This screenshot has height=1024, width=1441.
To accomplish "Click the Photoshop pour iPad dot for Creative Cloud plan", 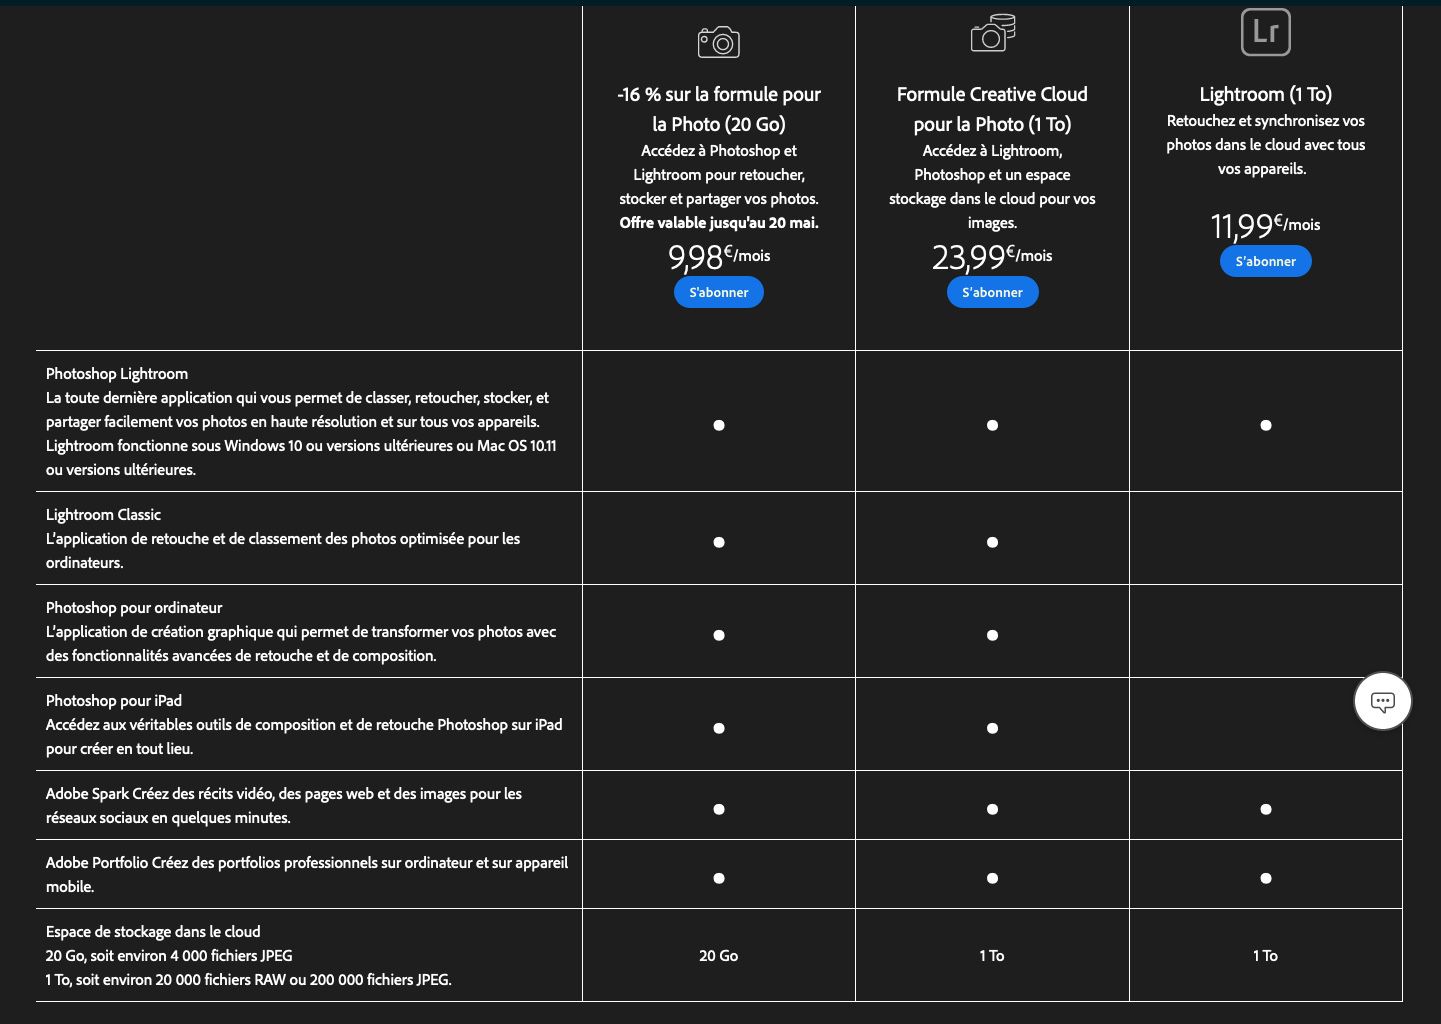I will 992,728.
